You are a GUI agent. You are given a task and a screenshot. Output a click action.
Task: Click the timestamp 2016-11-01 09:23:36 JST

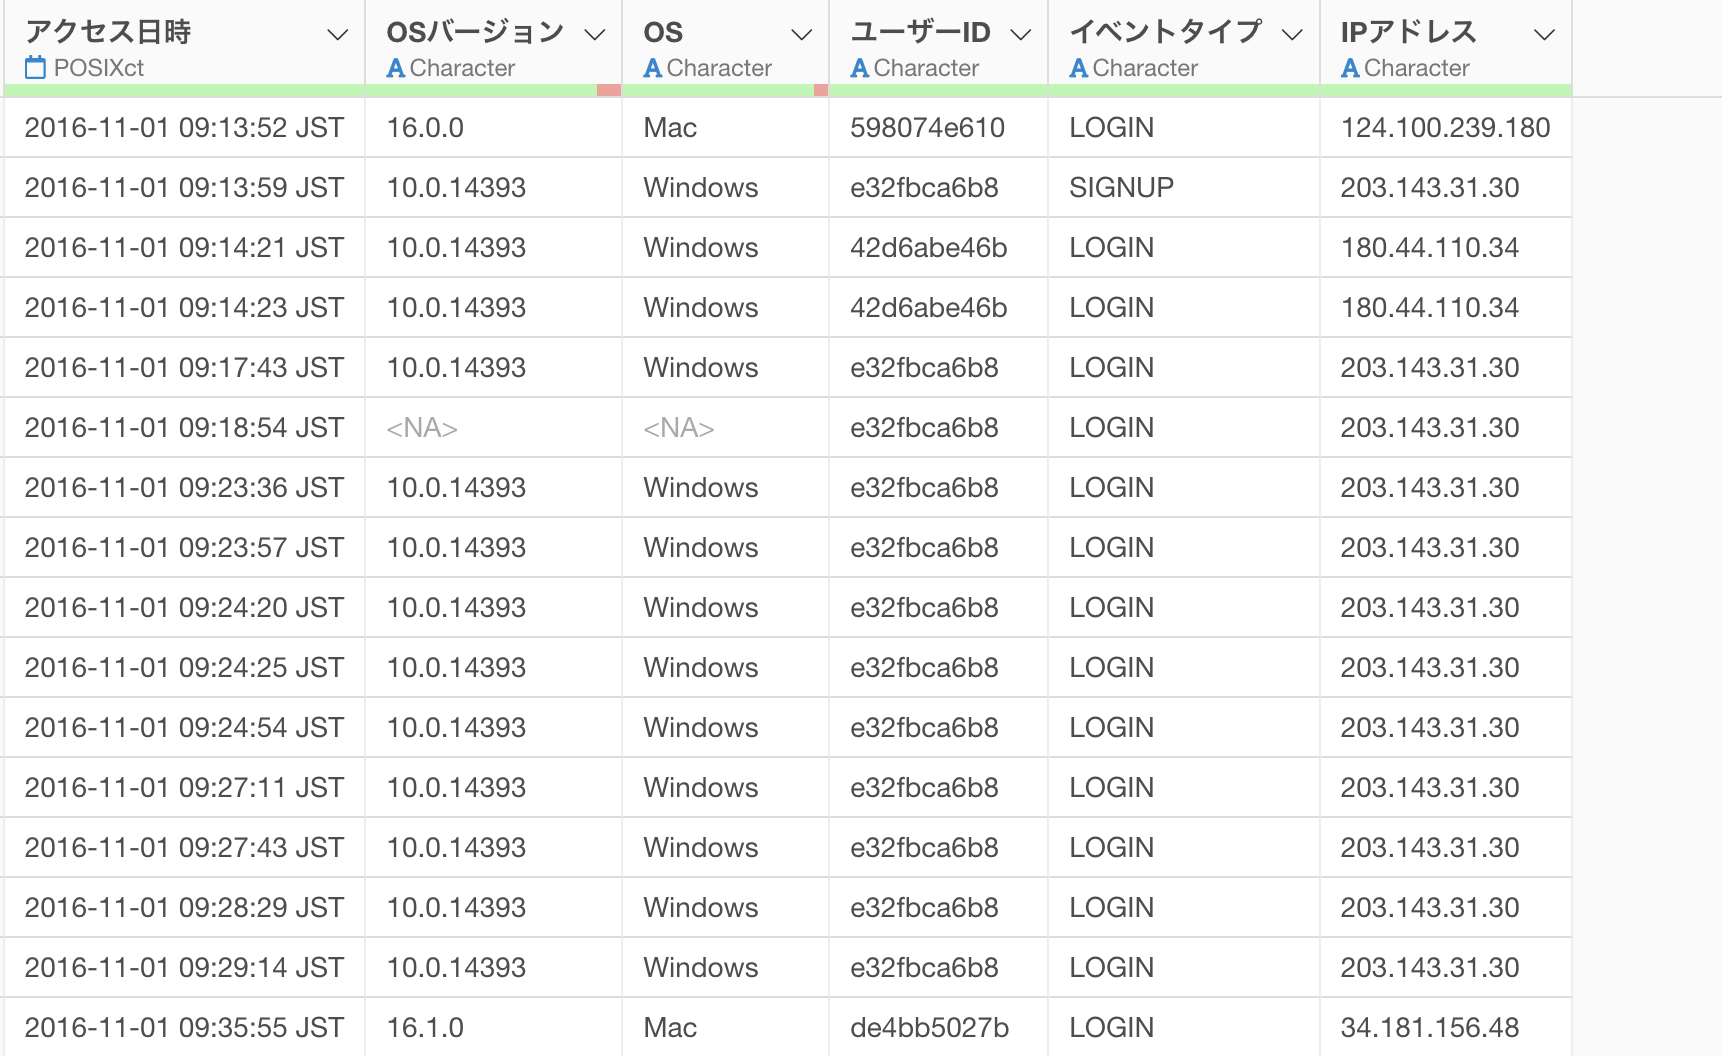click(x=184, y=487)
